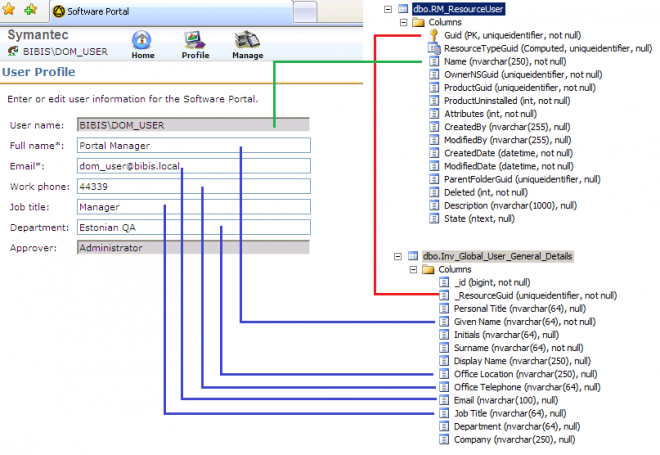Click the column icon beside ModifiedDate

point(434,166)
